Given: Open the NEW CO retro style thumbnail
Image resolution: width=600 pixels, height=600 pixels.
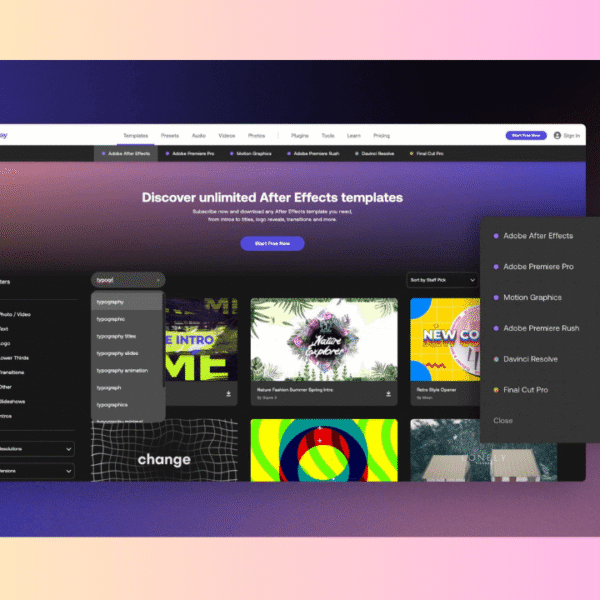Looking at the screenshot, I should point(445,339).
